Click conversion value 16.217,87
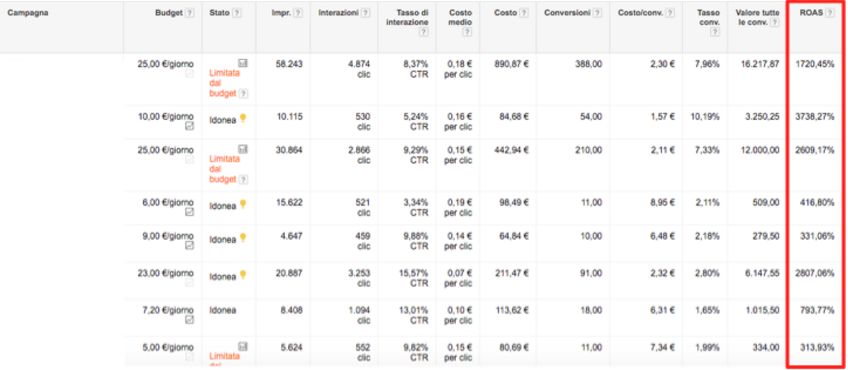848x370 pixels. click(x=760, y=64)
